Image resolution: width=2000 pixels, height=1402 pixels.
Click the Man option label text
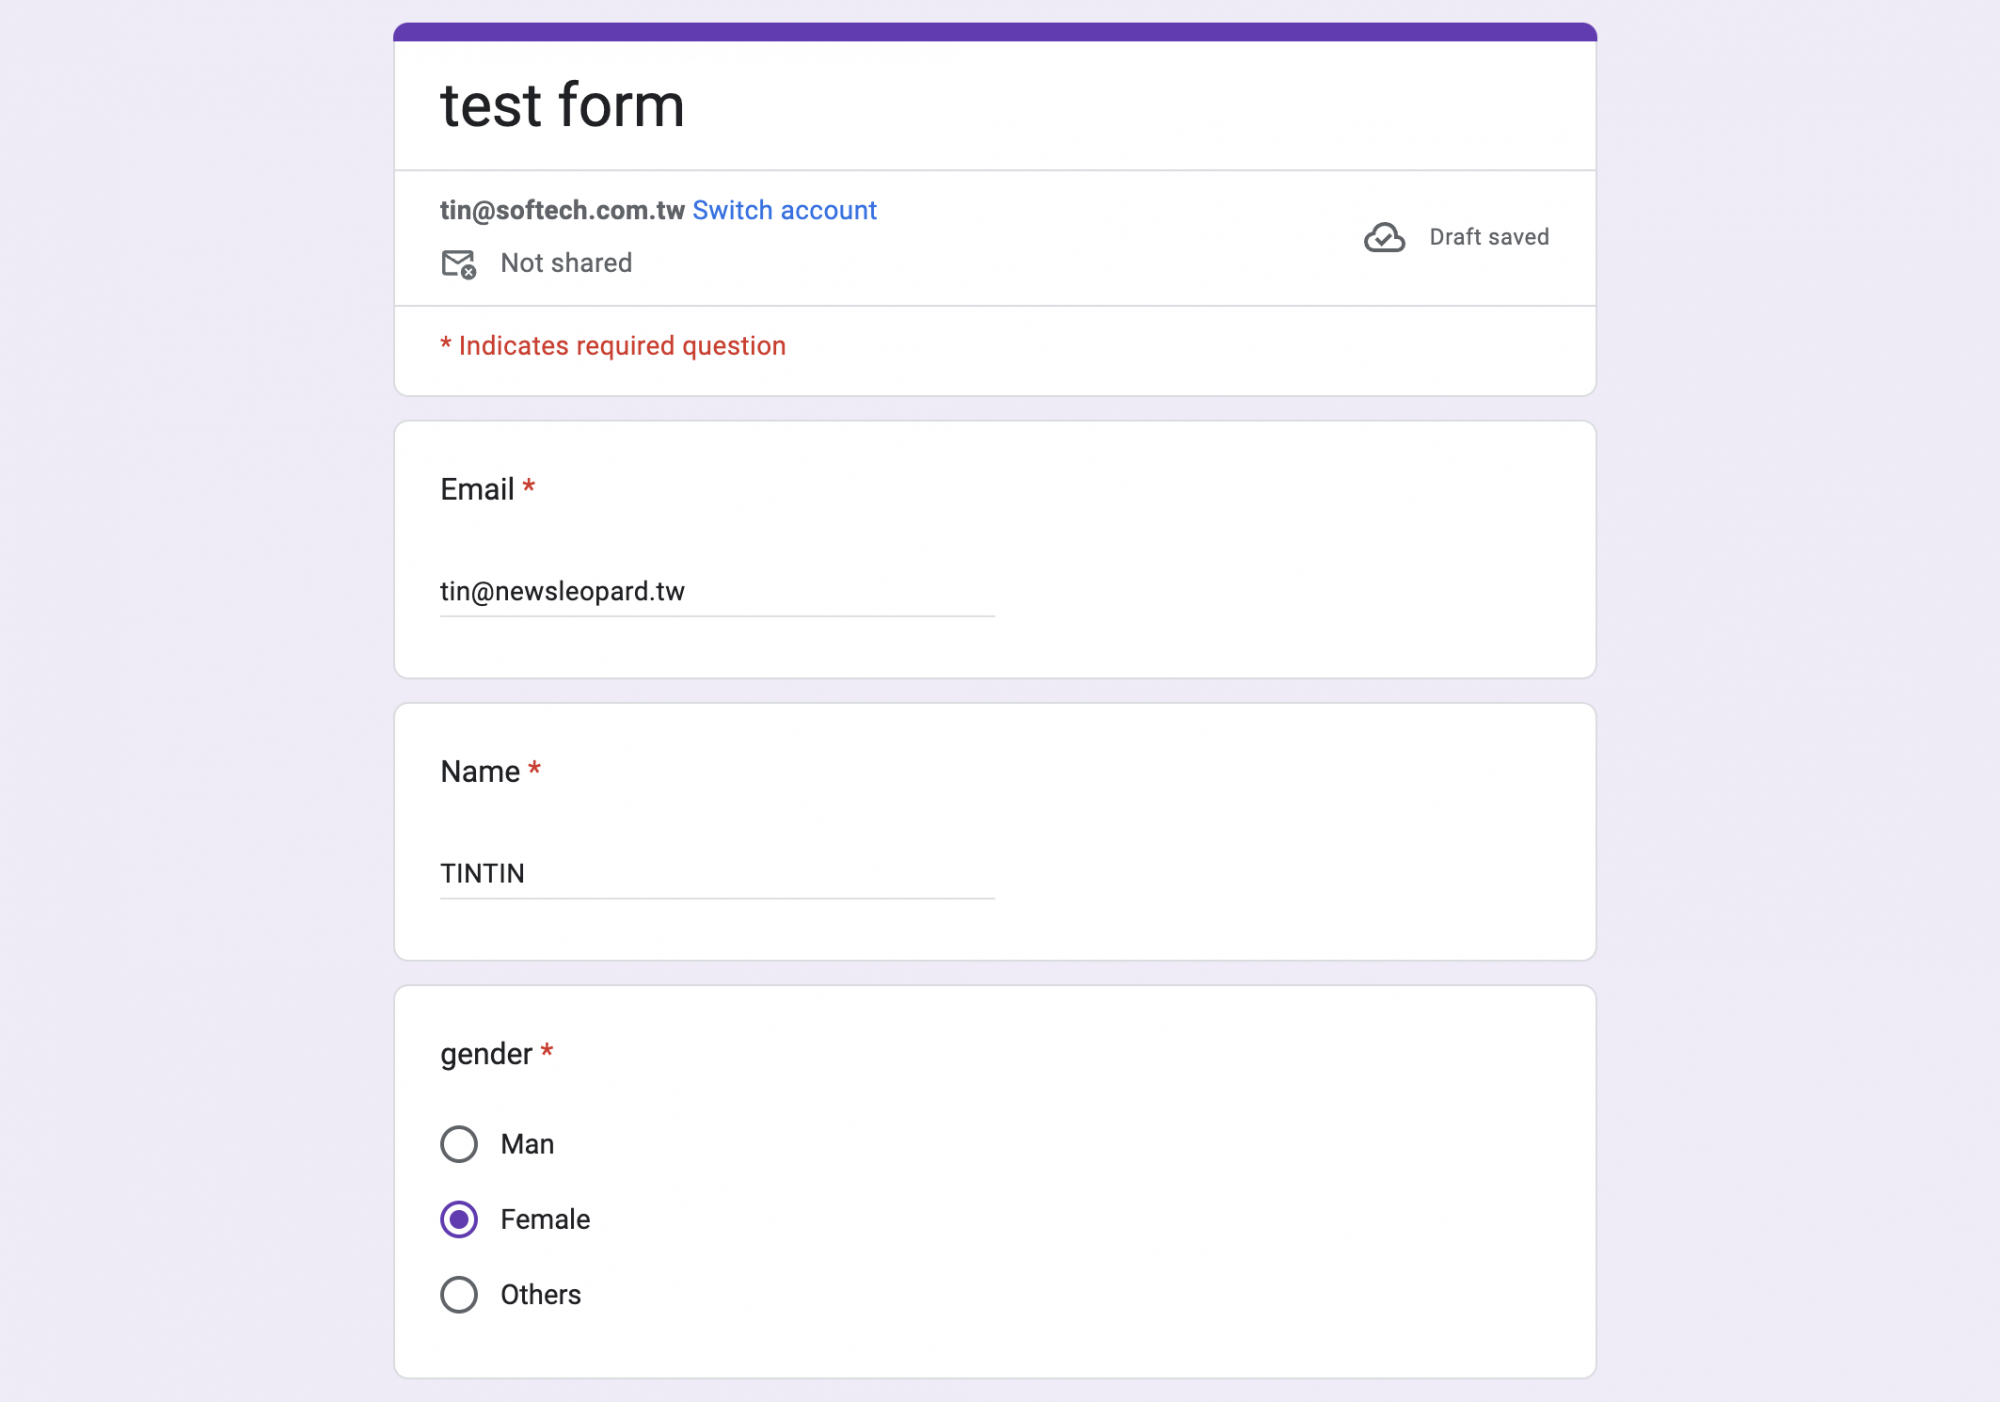point(527,1144)
